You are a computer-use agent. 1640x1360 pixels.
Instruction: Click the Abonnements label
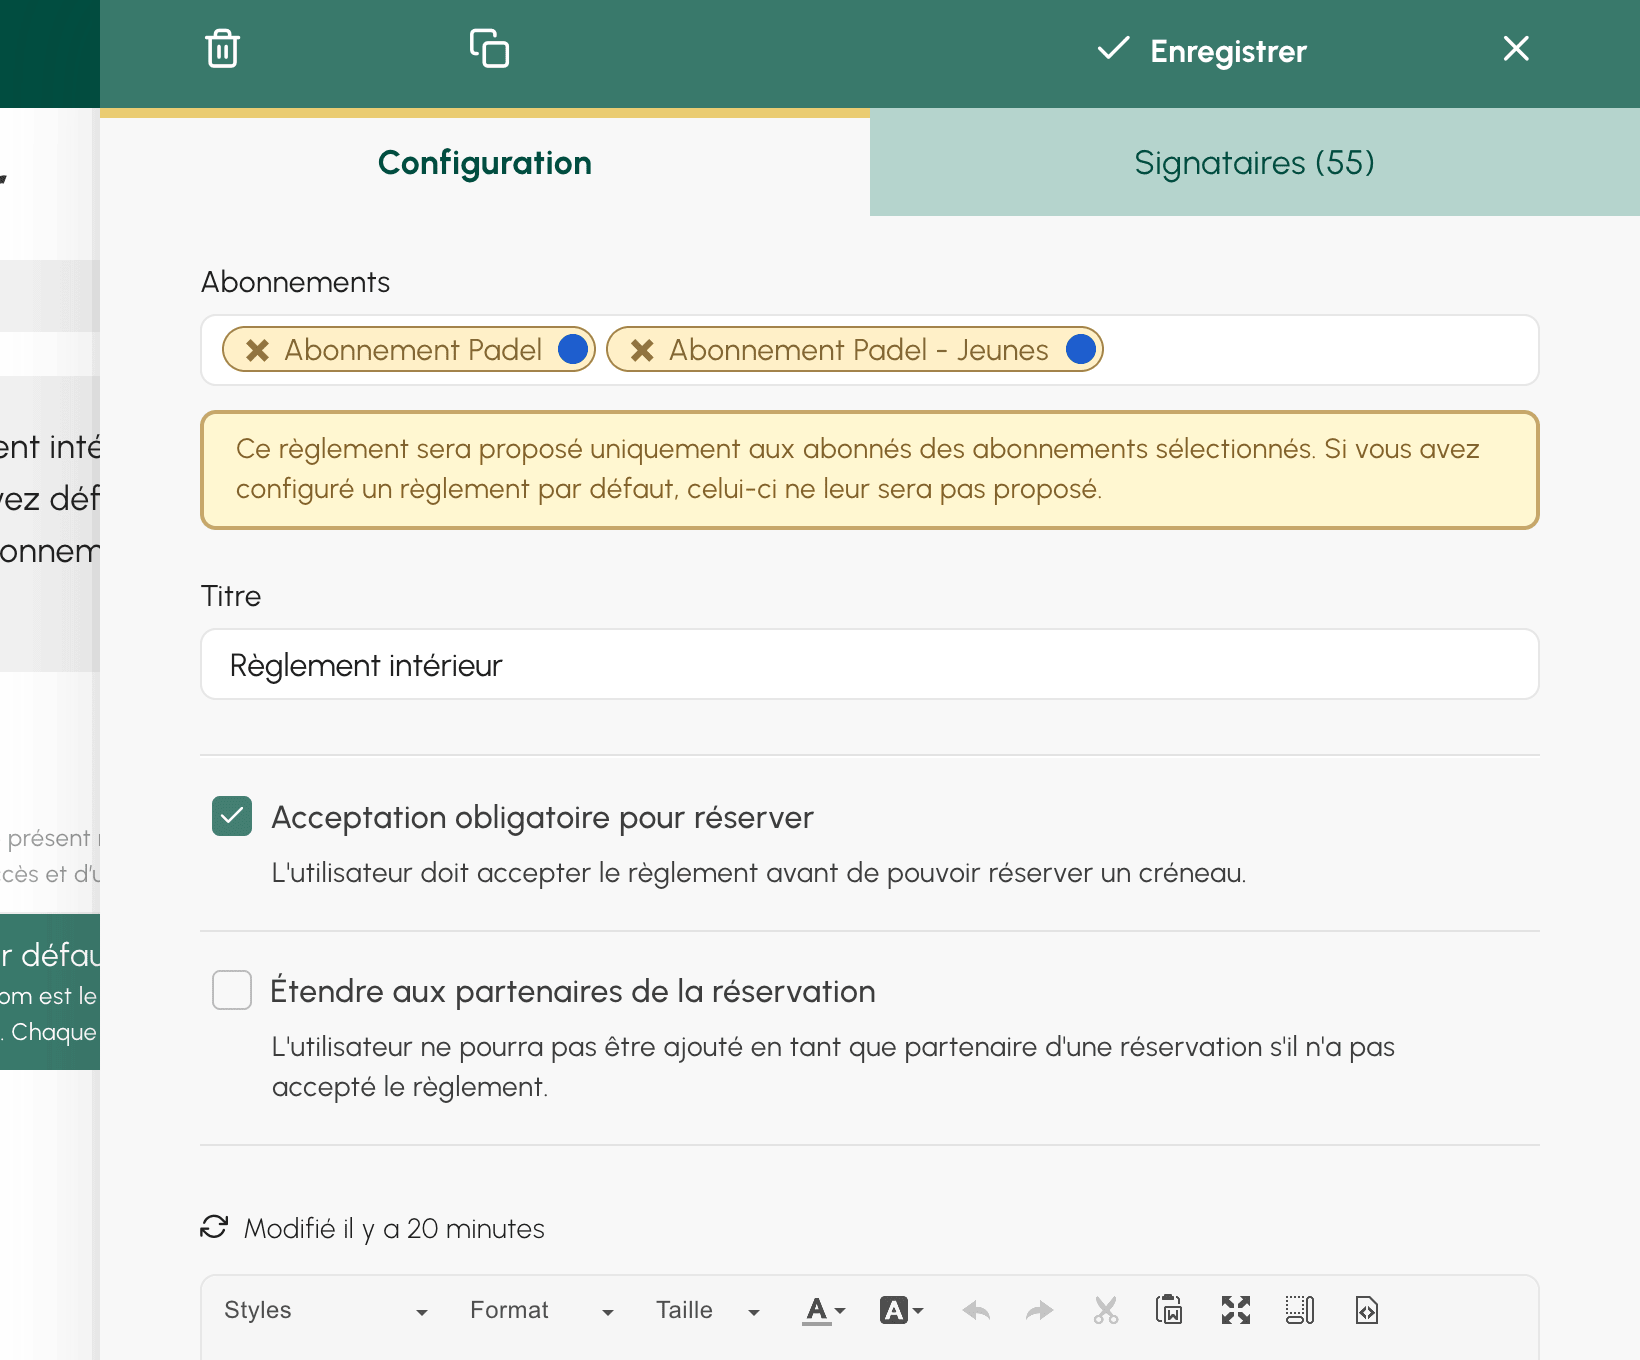click(296, 282)
